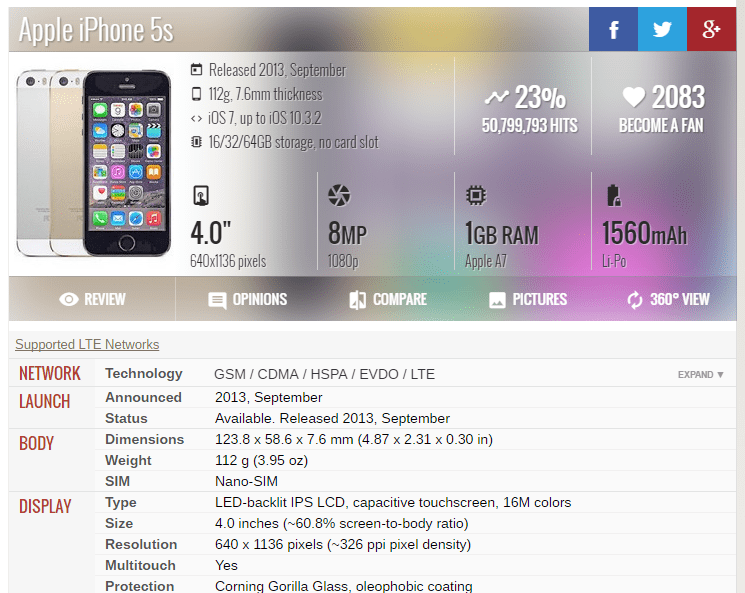Open Supported LTE Networks link
Image resolution: width=745 pixels, height=593 pixels.
click(87, 344)
